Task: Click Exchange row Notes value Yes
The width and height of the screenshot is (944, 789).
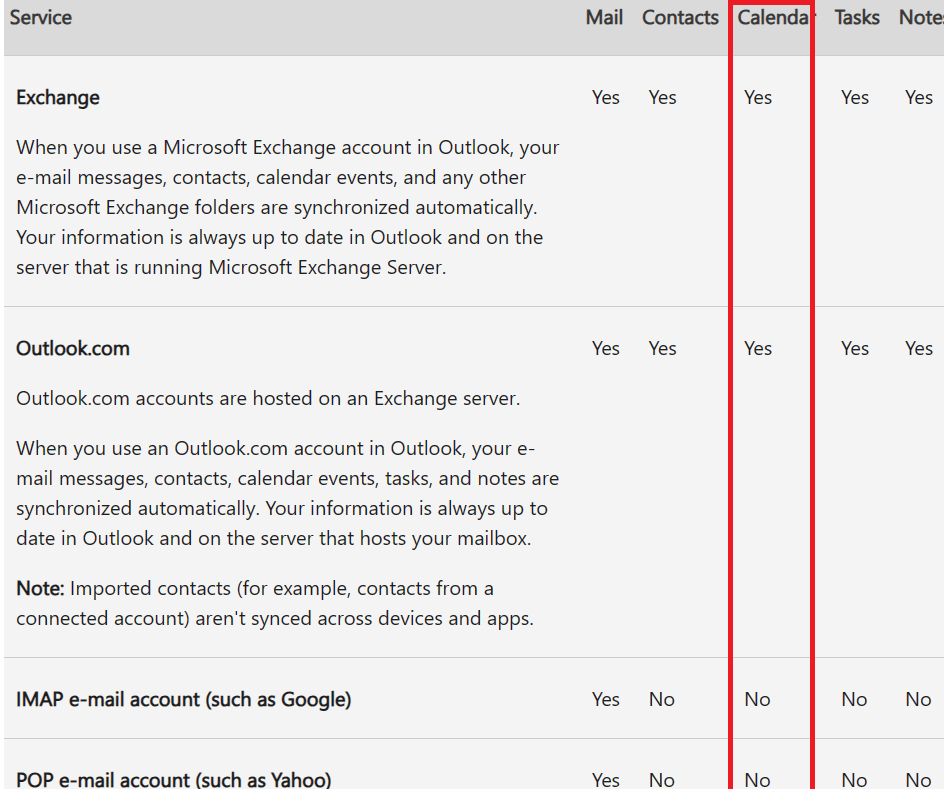Action: (919, 97)
